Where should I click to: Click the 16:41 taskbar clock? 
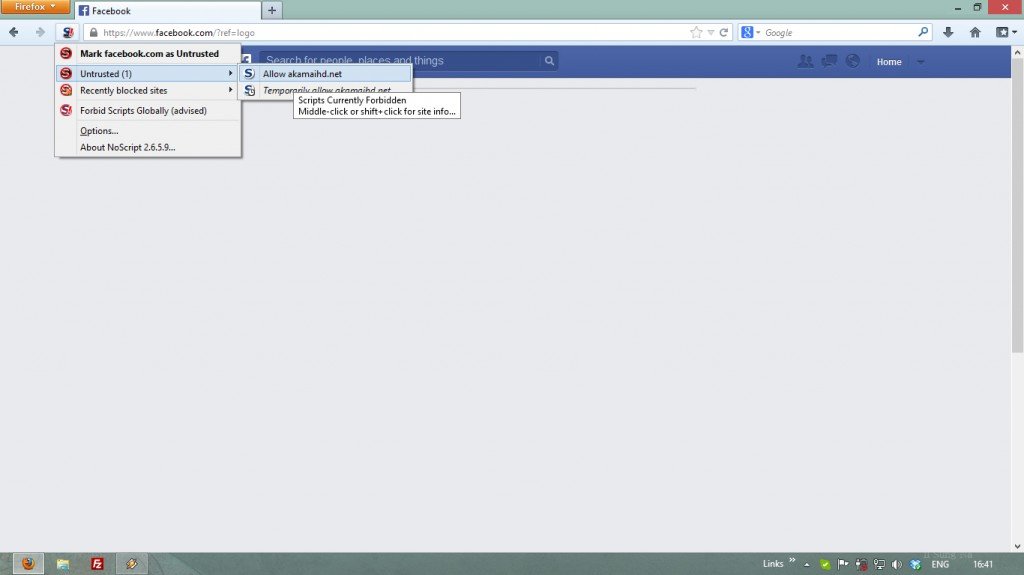[983, 565]
